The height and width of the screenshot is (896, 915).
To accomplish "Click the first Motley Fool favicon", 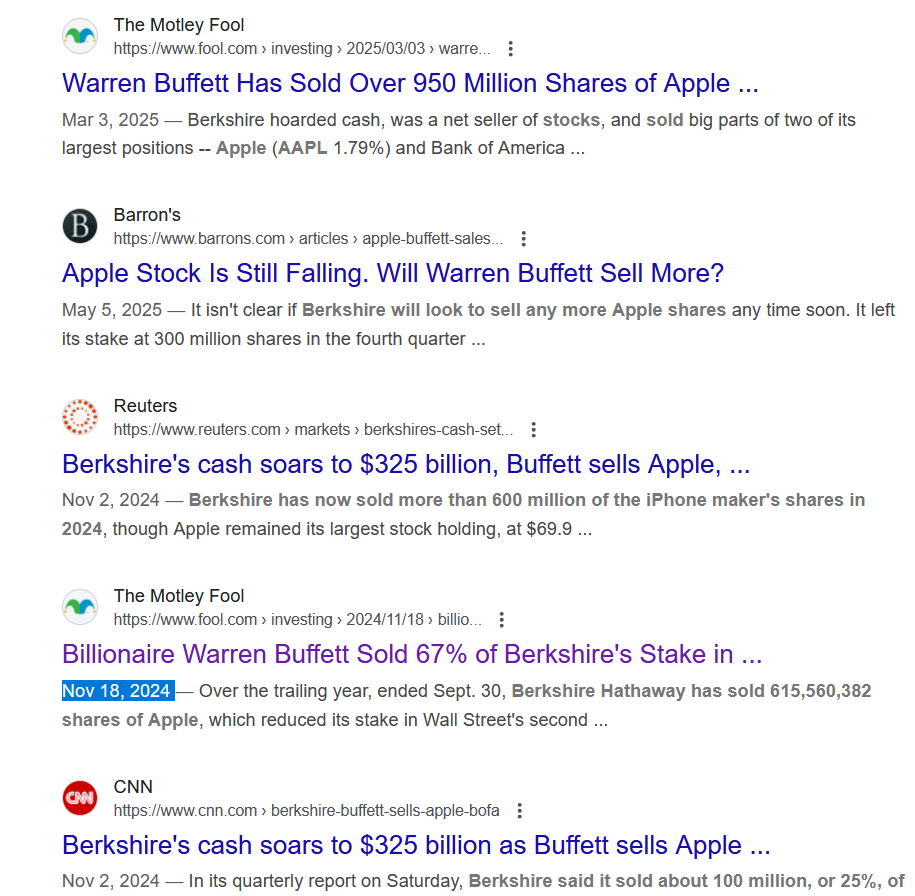I will (x=80, y=36).
